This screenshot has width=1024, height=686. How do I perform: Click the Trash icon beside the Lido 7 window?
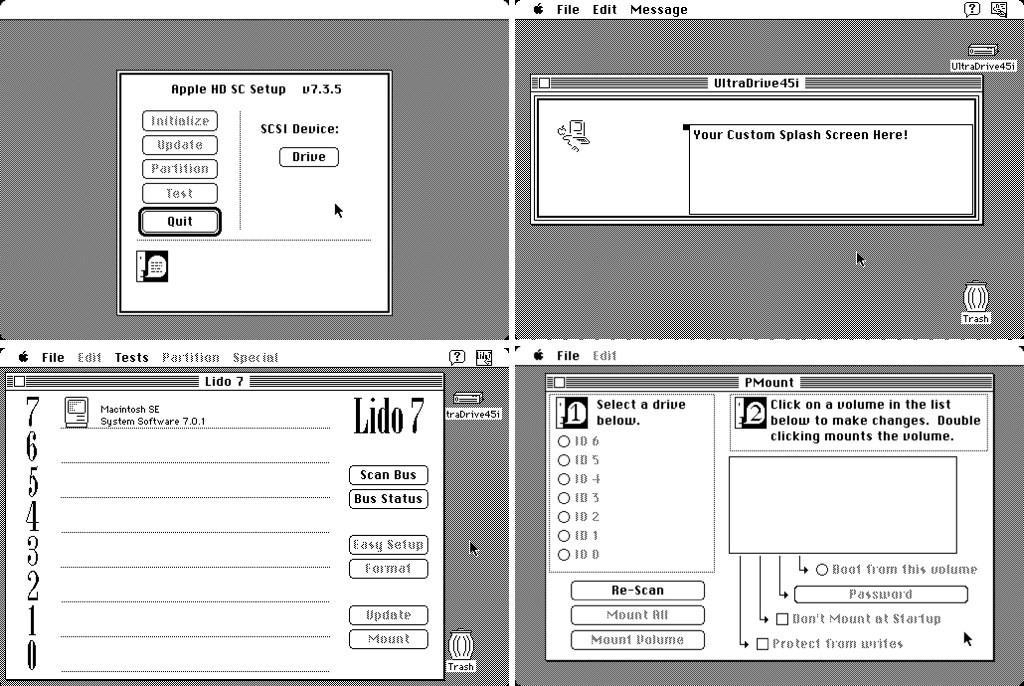(460, 645)
